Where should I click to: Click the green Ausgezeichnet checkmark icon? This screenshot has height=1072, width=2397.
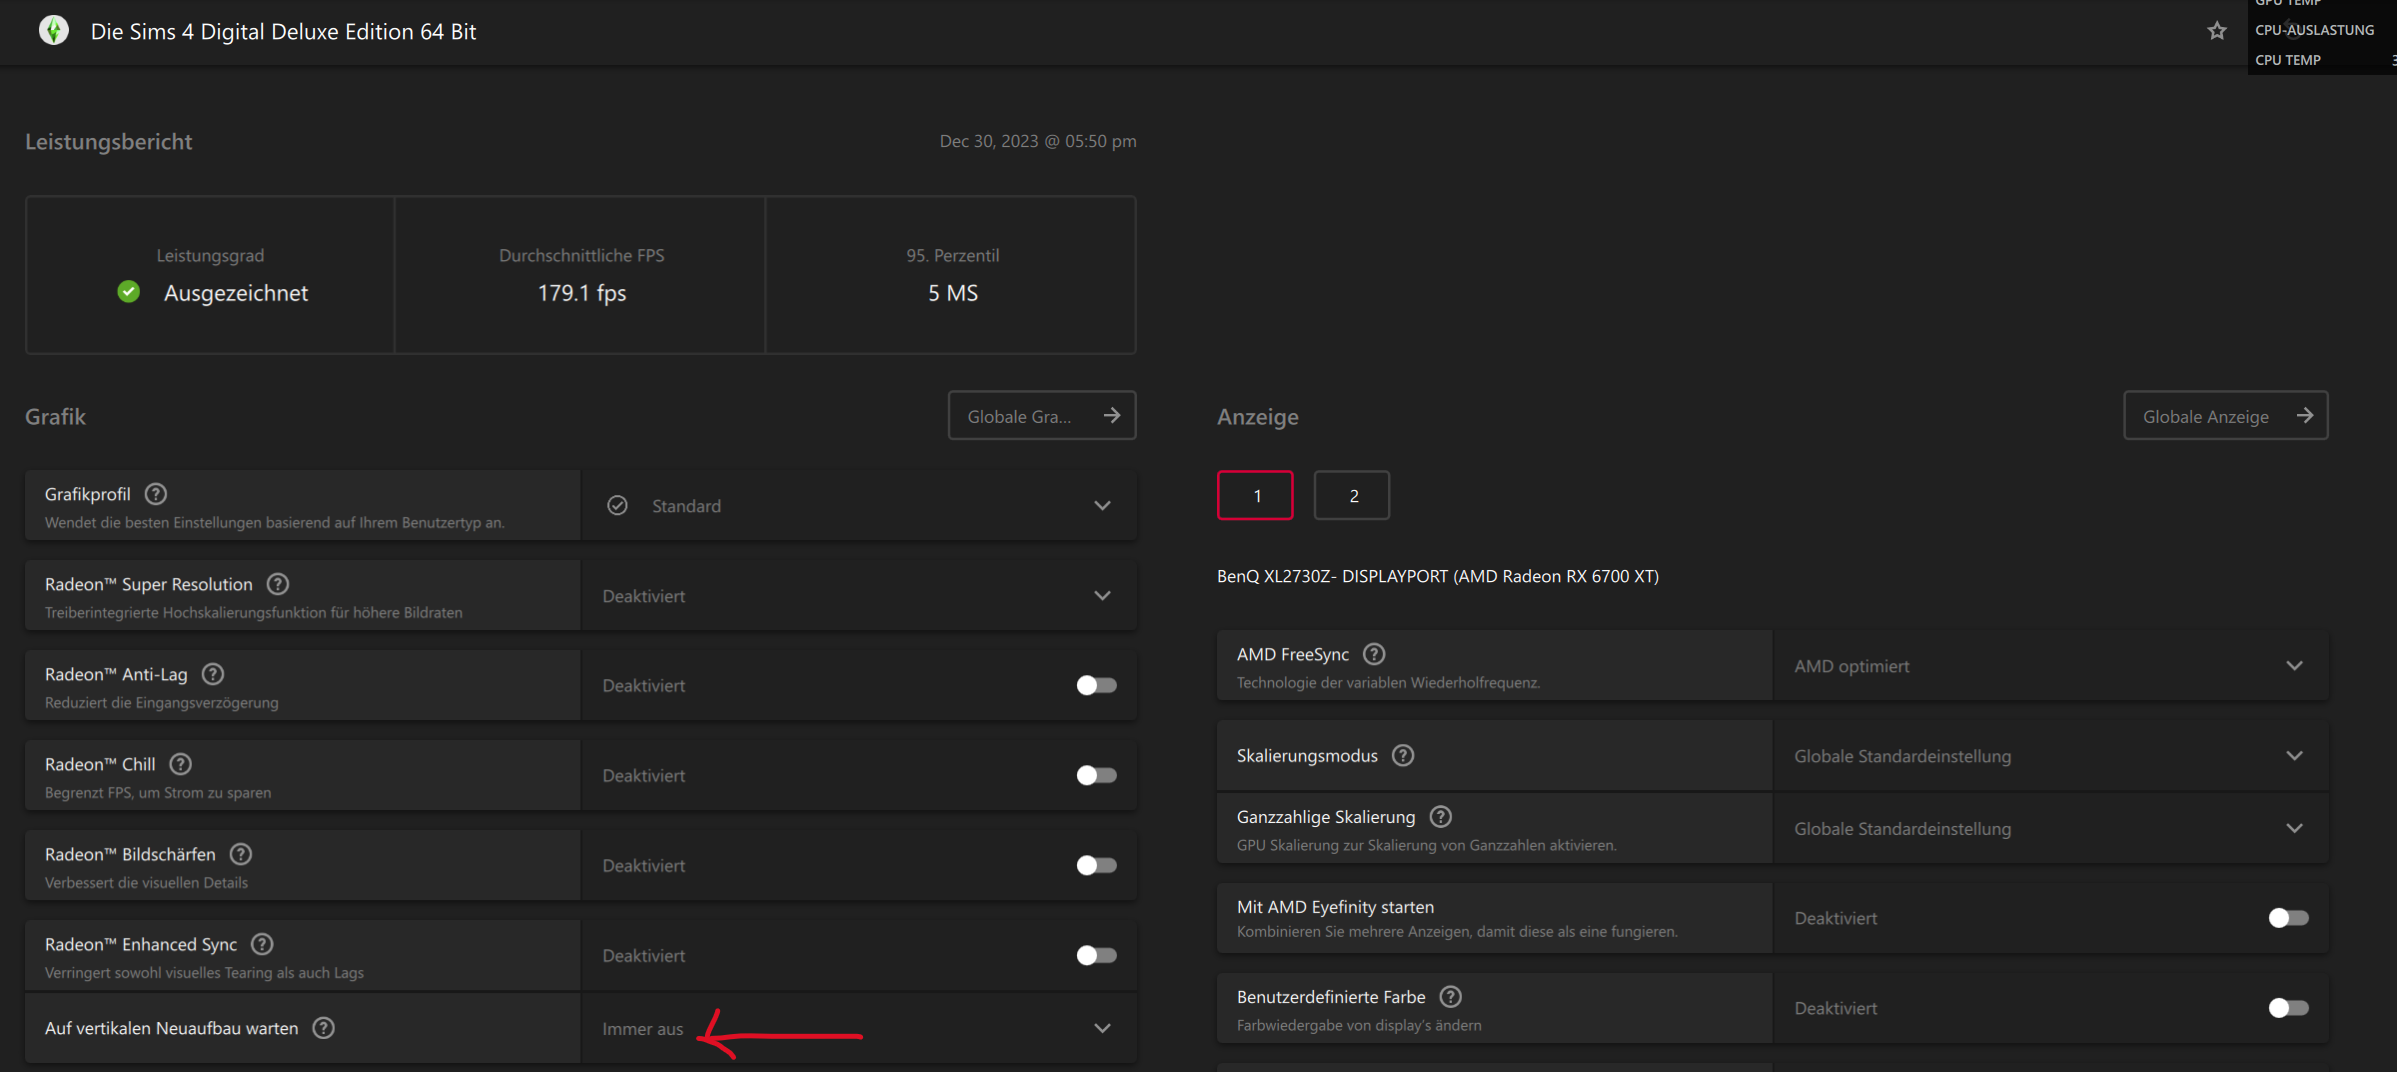129,292
